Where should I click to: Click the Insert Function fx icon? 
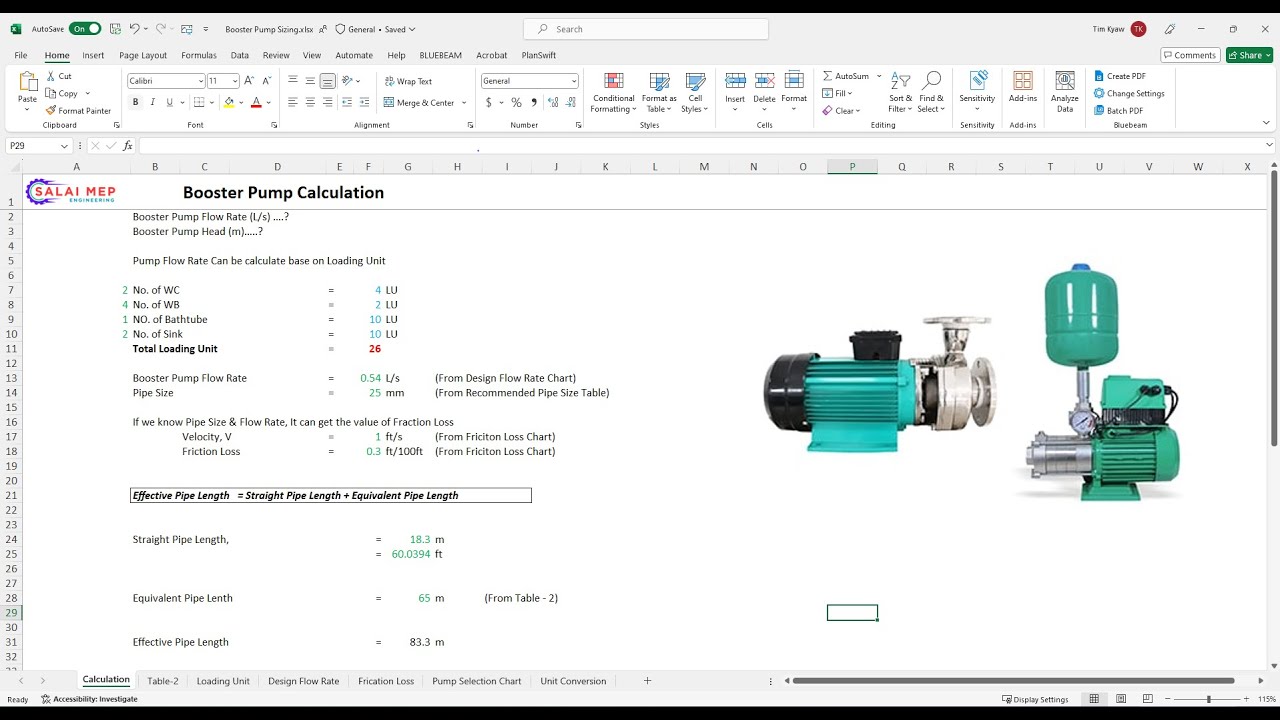click(127, 146)
